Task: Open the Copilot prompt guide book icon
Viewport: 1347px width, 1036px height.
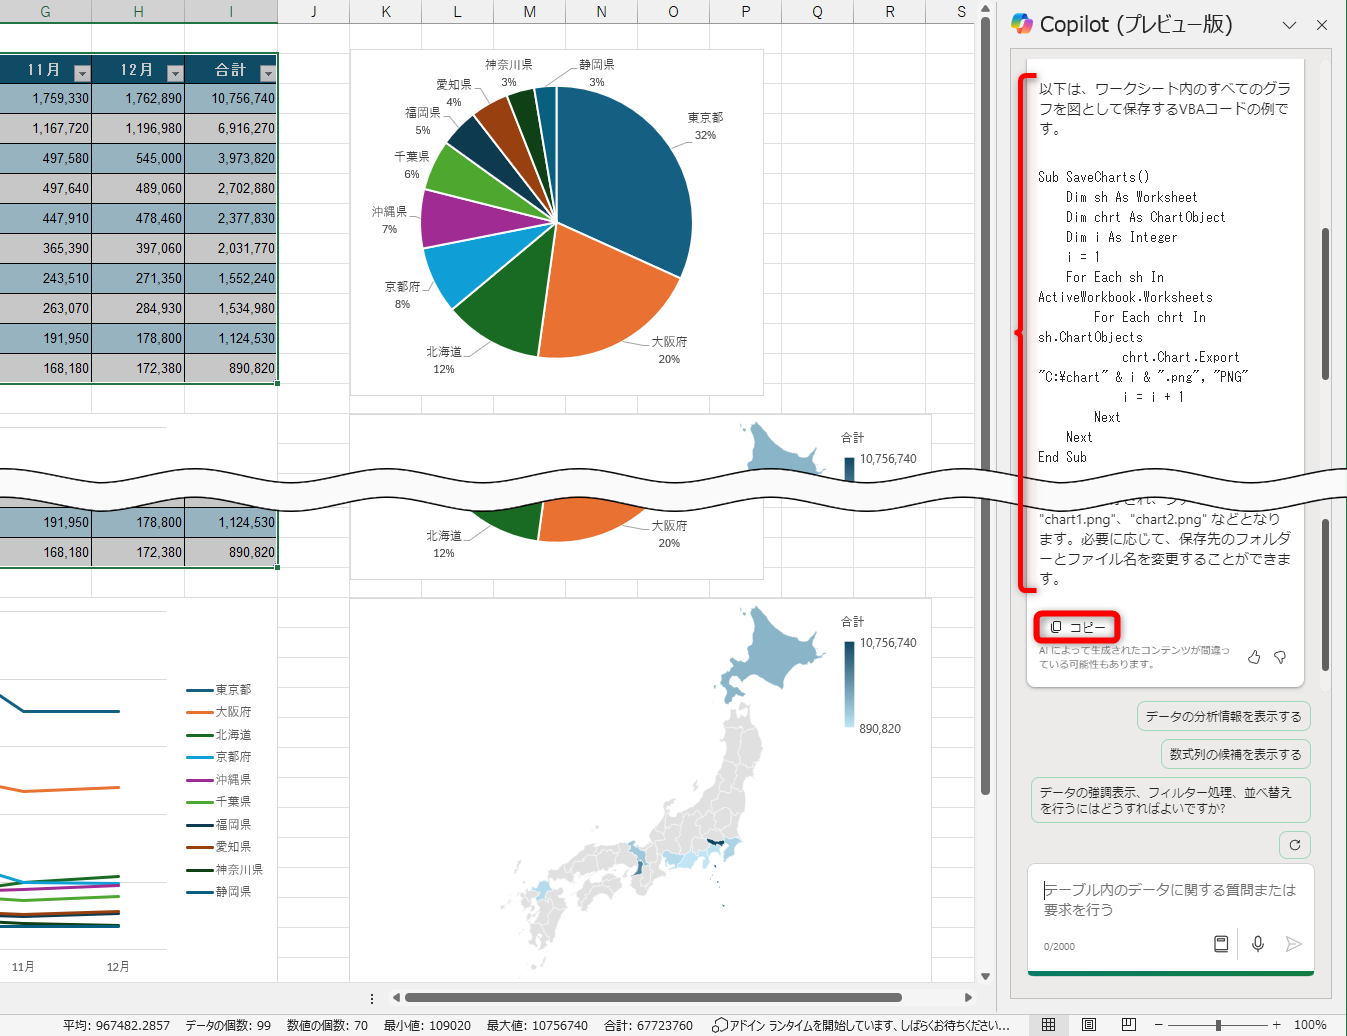Action: (x=1221, y=943)
